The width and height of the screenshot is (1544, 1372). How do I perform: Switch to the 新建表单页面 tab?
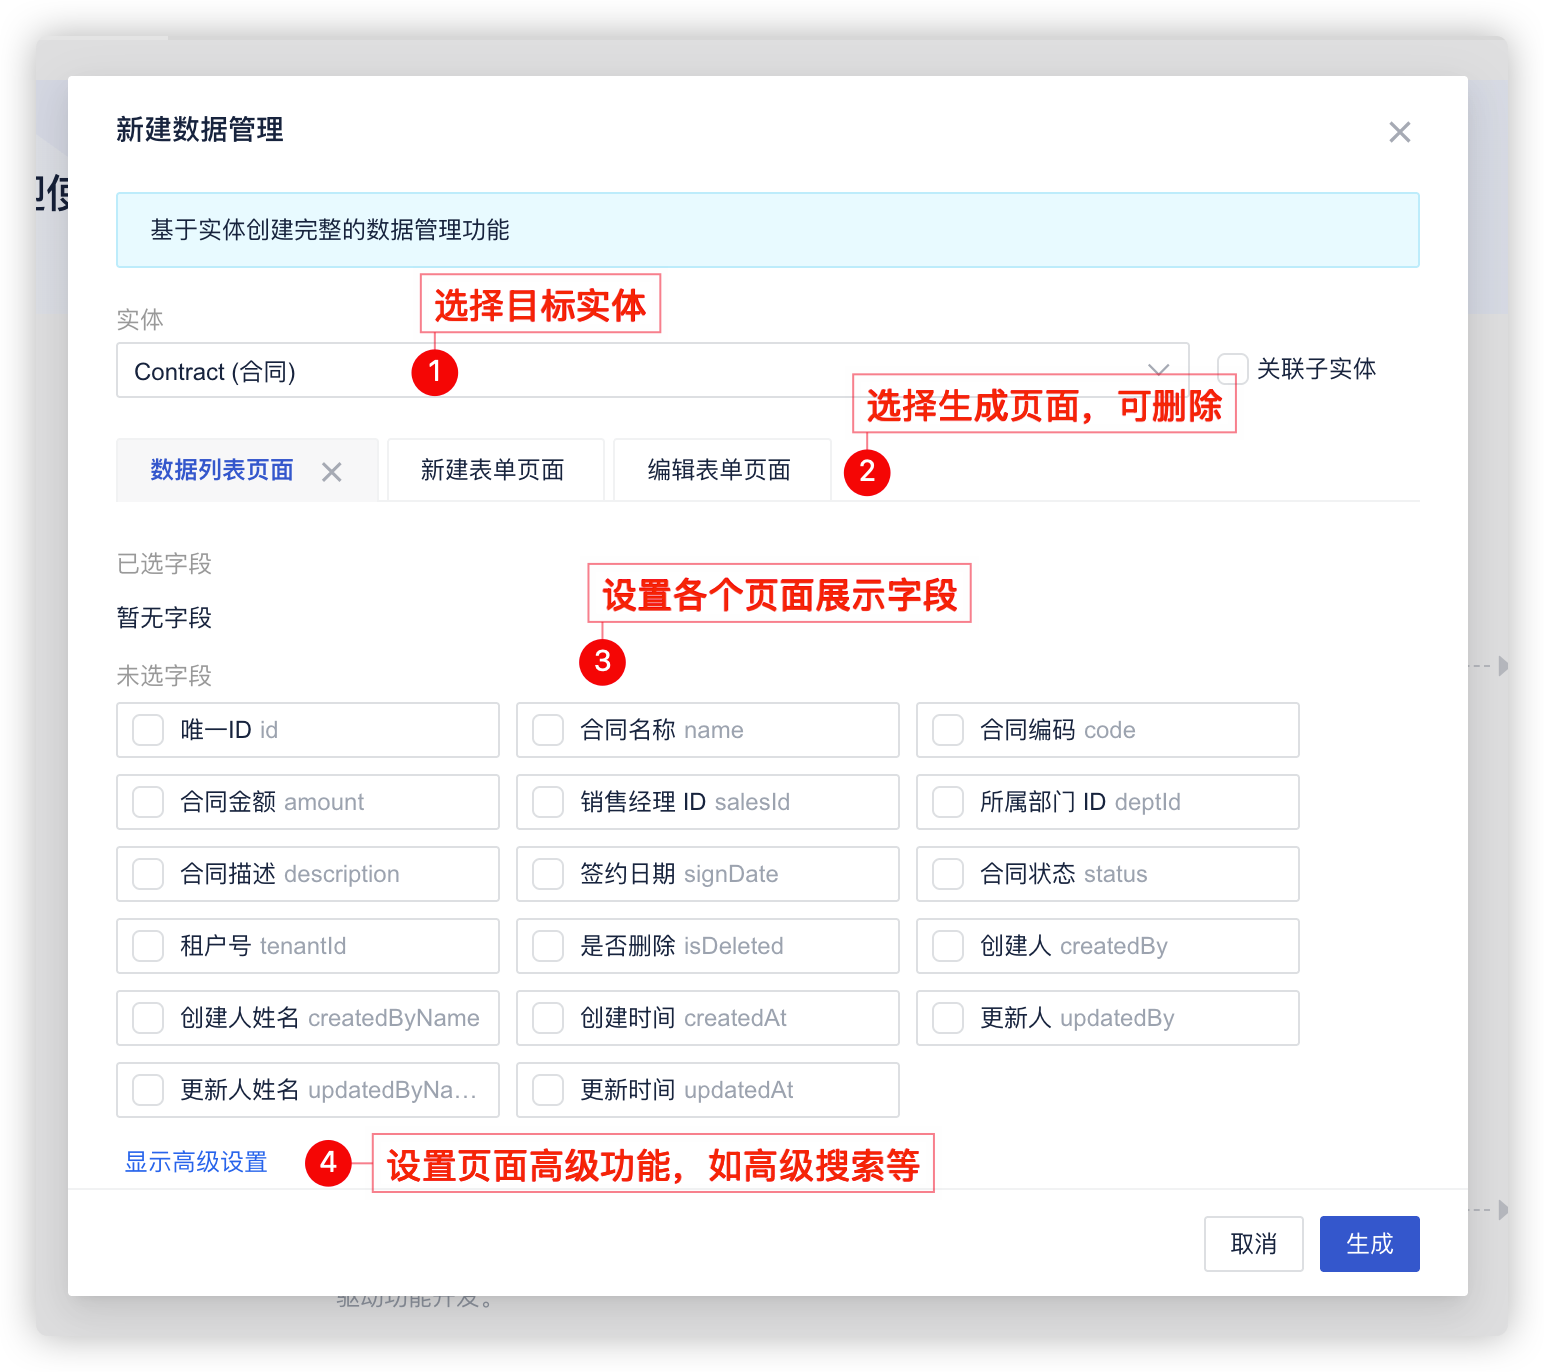click(x=494, y=469)
